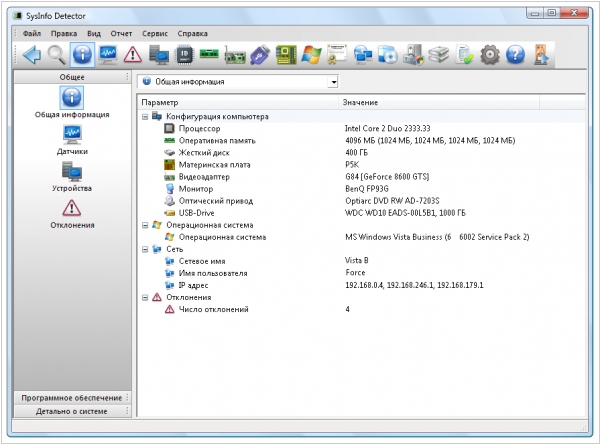Screen dimensions: 600x444
Task: Click the purple USB stick toolbar icon
Action: click(x=260, y=55)
